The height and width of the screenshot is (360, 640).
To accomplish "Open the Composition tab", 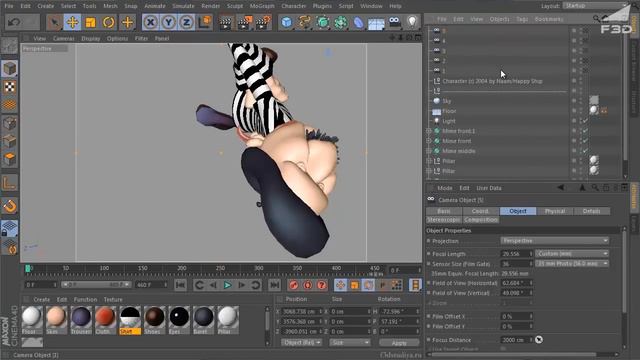I will pyautogui.click(x=481, y=220).
